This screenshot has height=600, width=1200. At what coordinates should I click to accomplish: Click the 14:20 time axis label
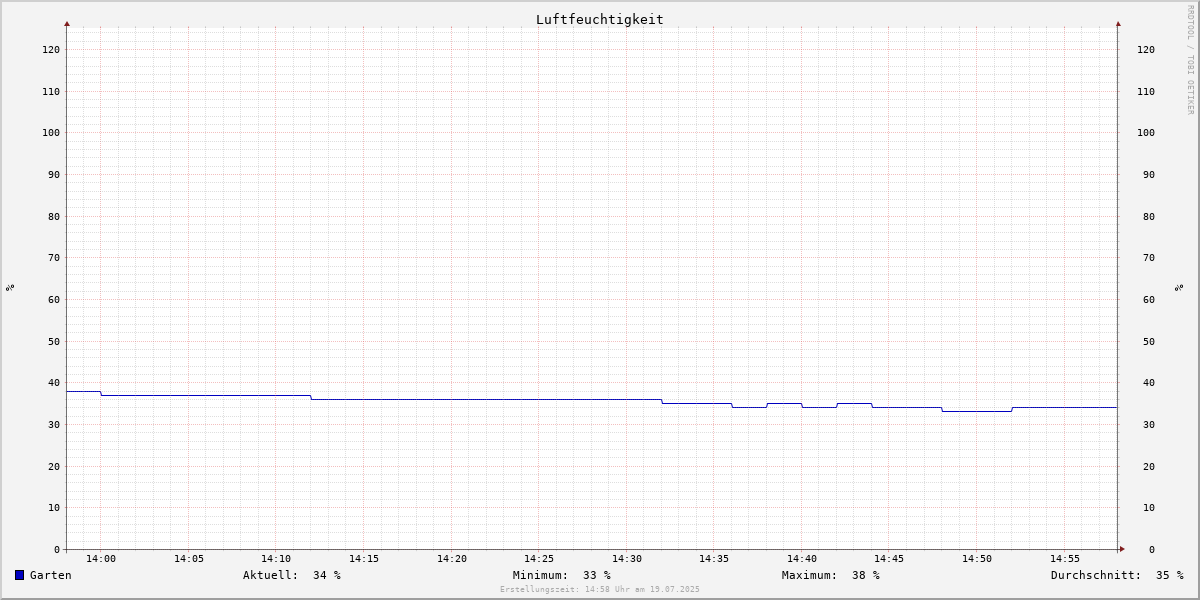pyautogui.click(x=452, y=559)
